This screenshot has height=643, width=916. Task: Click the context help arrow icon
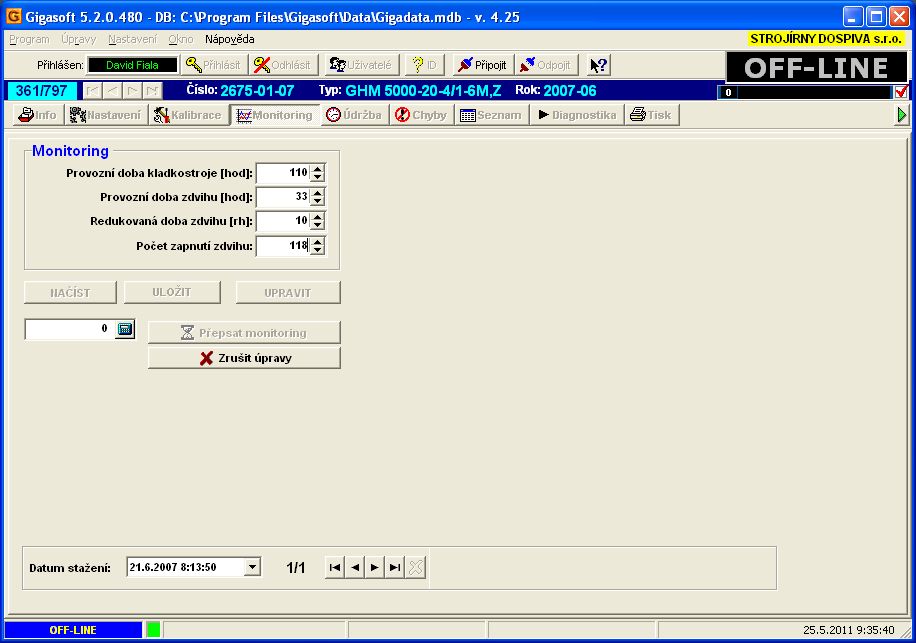pos(598,65)
